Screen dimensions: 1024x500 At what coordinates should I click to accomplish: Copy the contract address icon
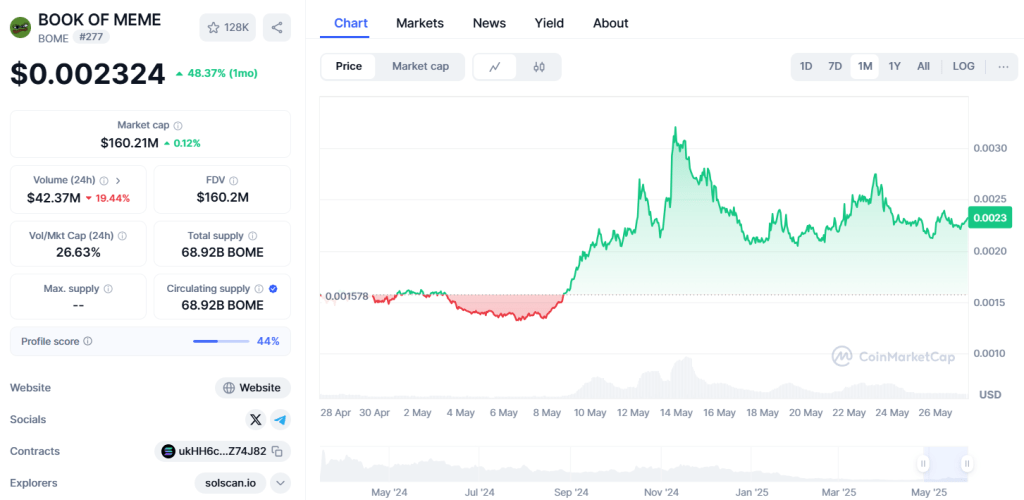pos(276,452)
